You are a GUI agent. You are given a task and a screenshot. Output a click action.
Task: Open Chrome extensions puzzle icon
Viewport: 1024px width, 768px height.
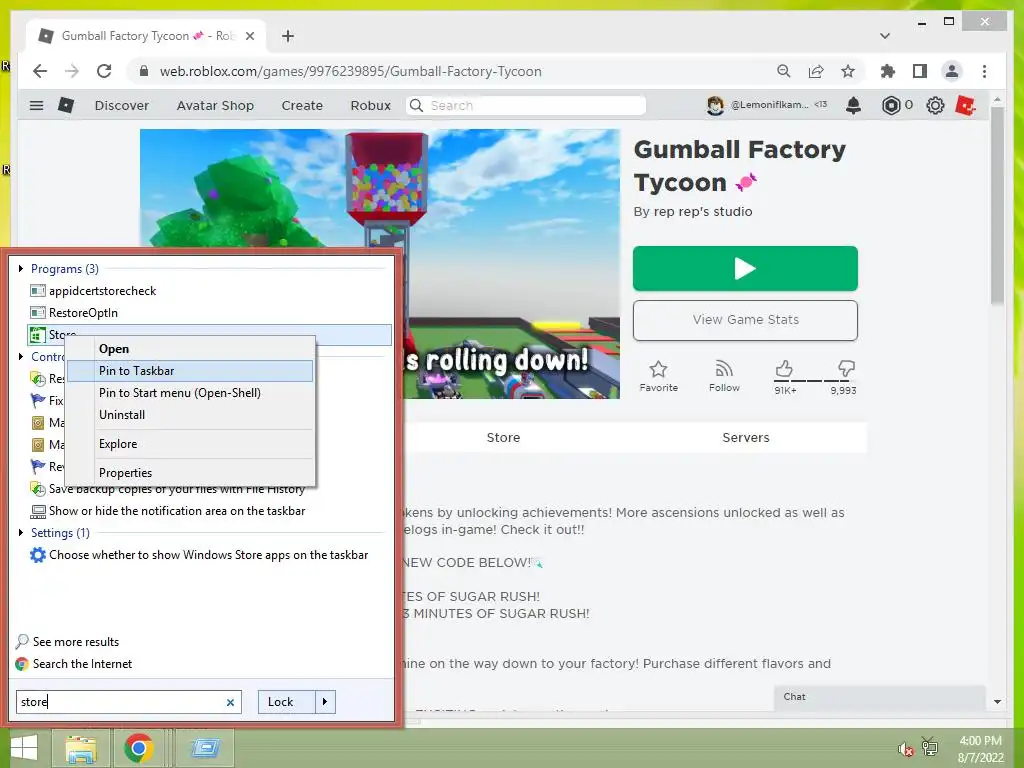[888, 71]
